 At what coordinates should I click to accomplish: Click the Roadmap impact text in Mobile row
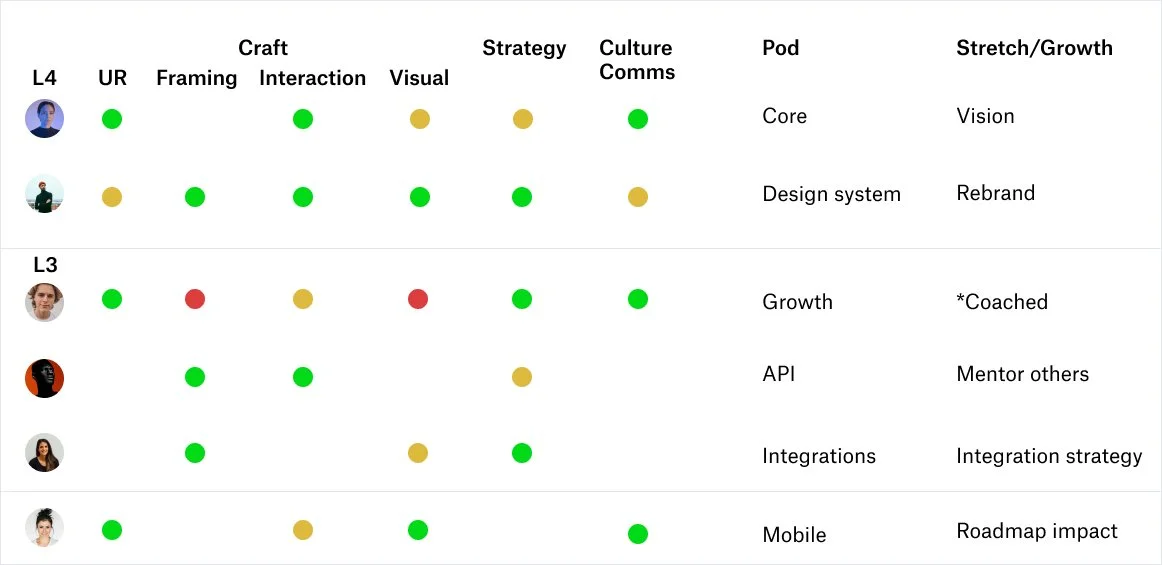(1037, 532)
